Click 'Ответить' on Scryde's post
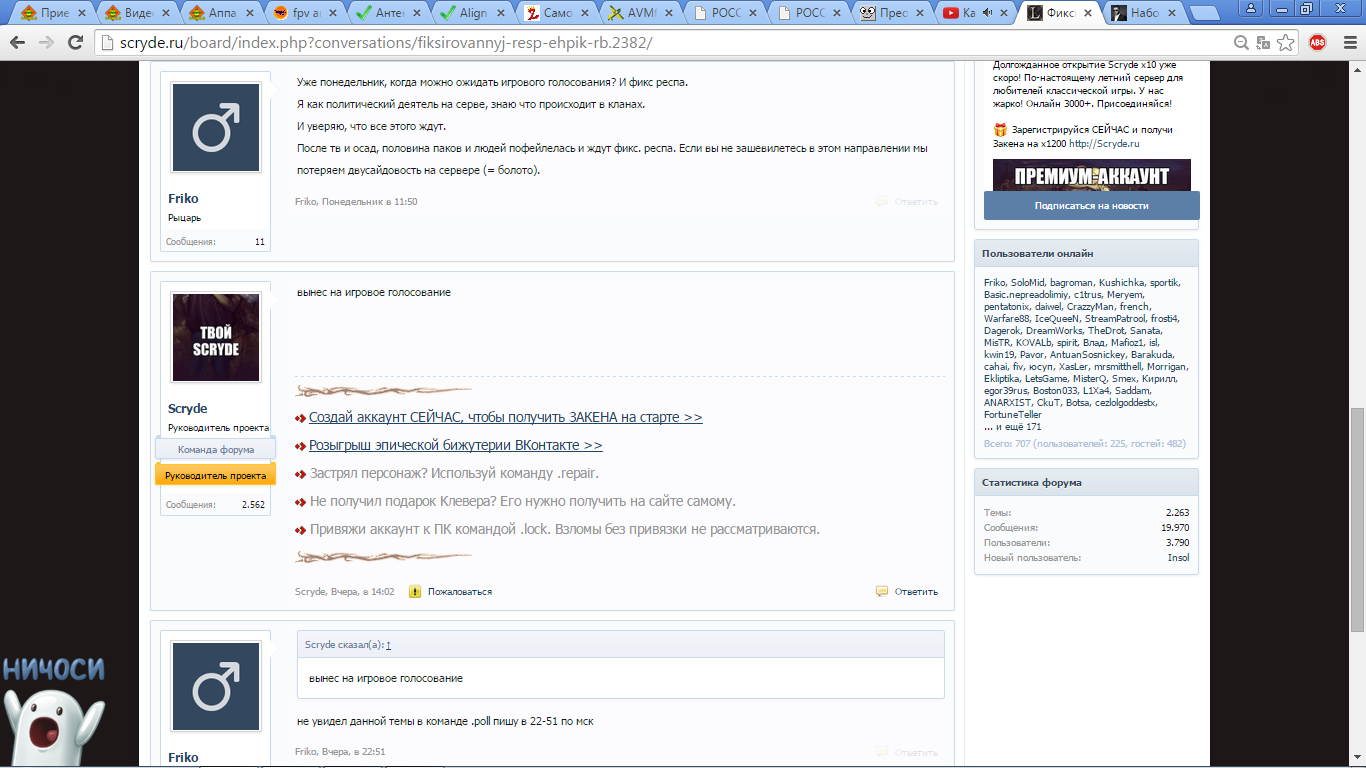This screenshot has height=768, width=1366. tap(916, 592)
